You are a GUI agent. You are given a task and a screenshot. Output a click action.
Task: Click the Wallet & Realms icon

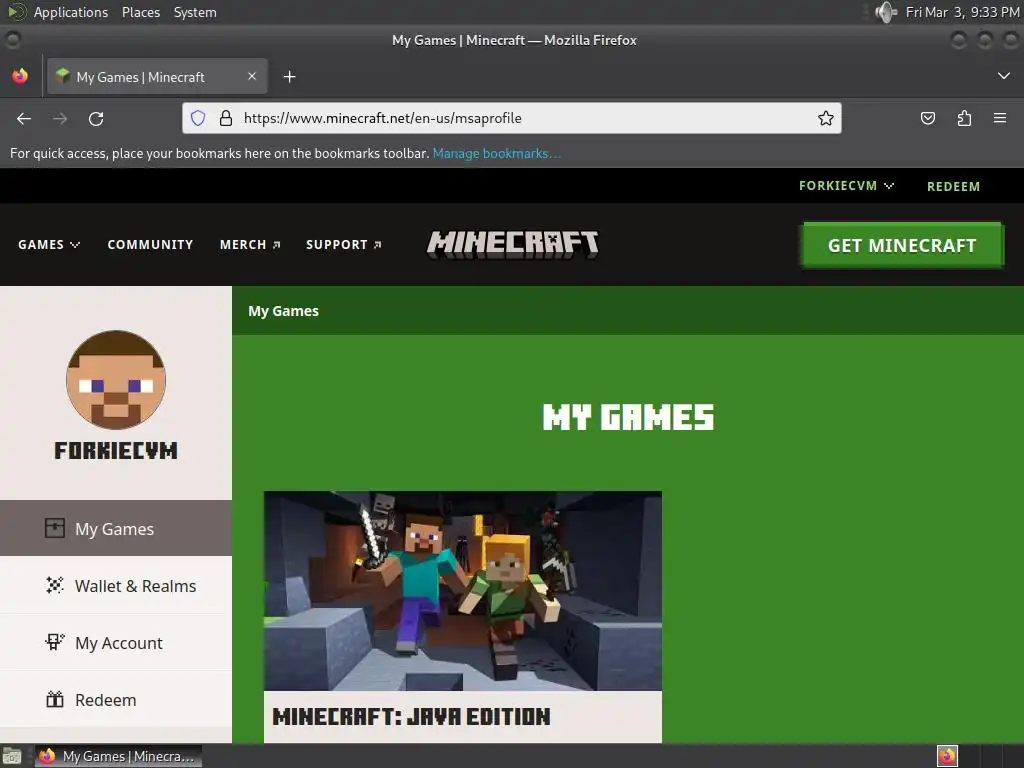coord(55,585)
